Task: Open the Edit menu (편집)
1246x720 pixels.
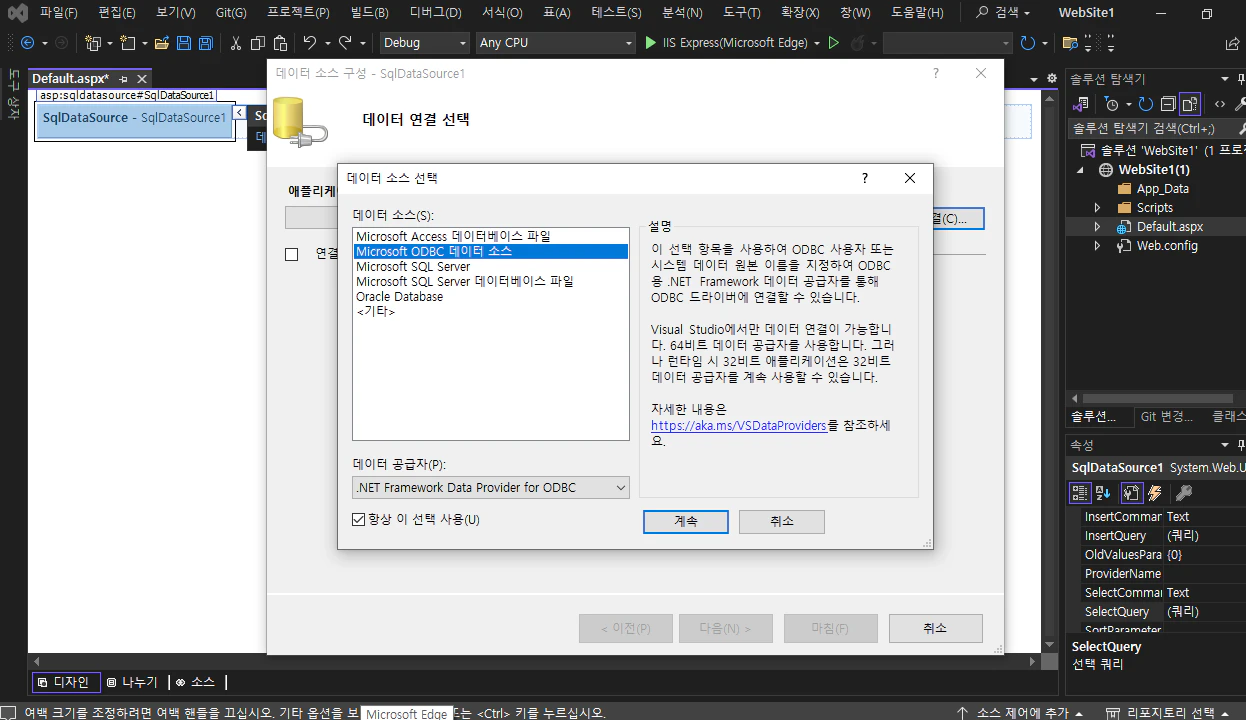Action: click(117, 13)
